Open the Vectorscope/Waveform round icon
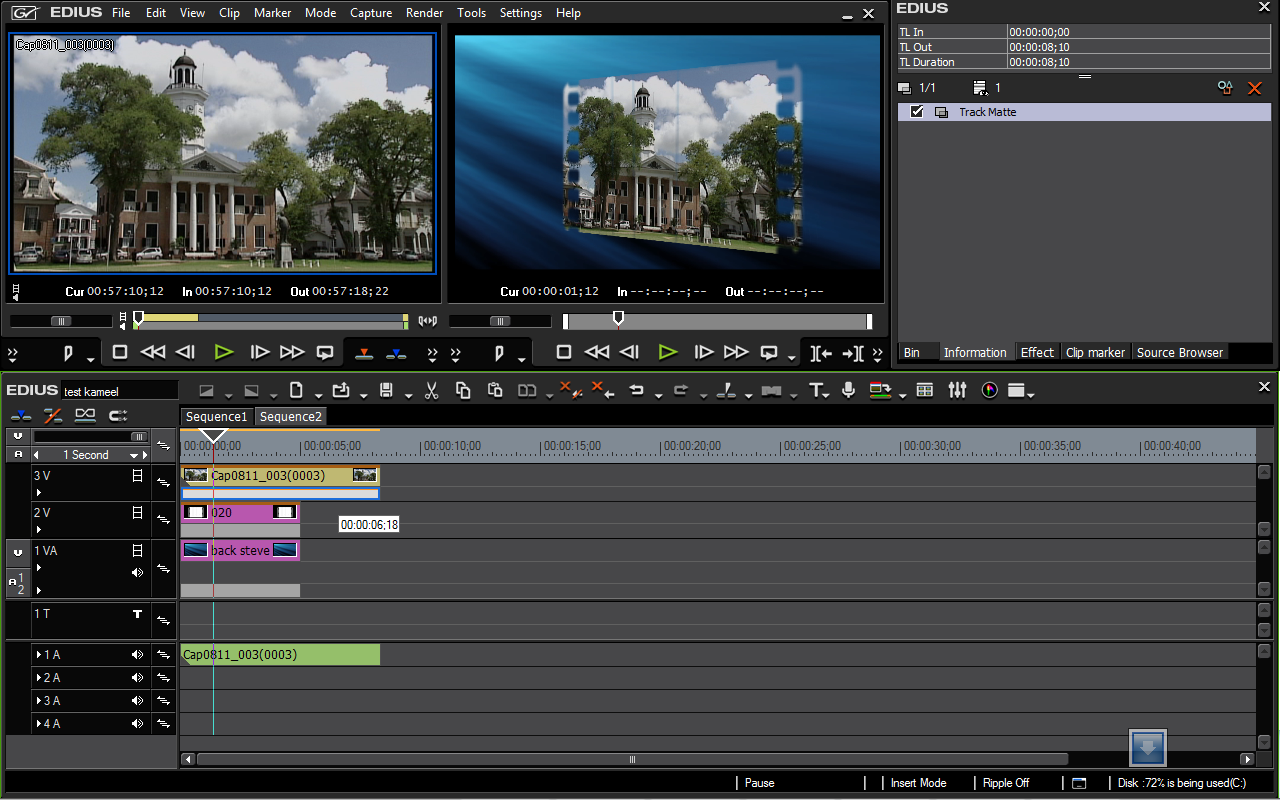The image size is (1280, 800). (990, 390)
